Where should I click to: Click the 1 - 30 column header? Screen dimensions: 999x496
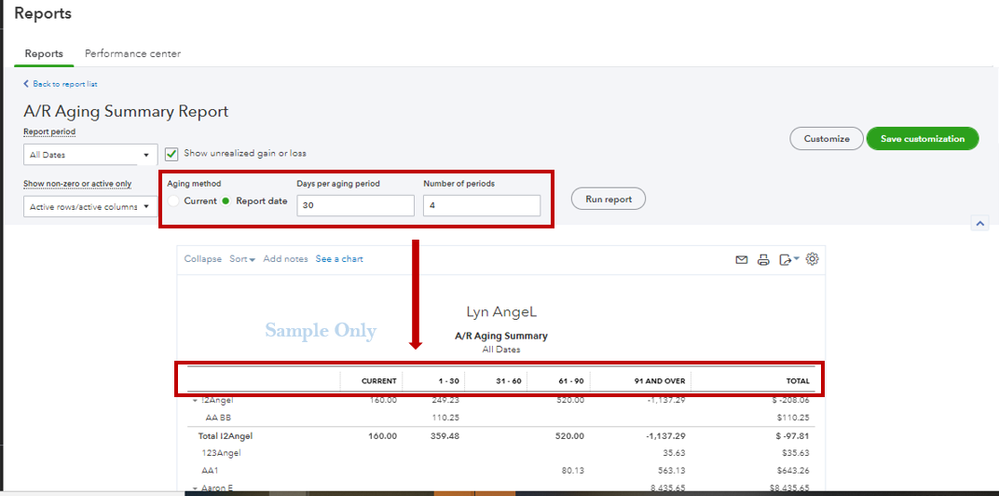448,381
